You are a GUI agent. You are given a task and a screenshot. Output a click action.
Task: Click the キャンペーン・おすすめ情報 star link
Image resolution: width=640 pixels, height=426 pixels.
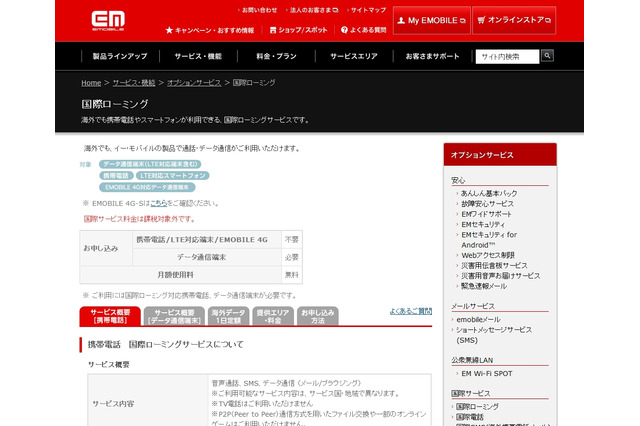[210, 30]
